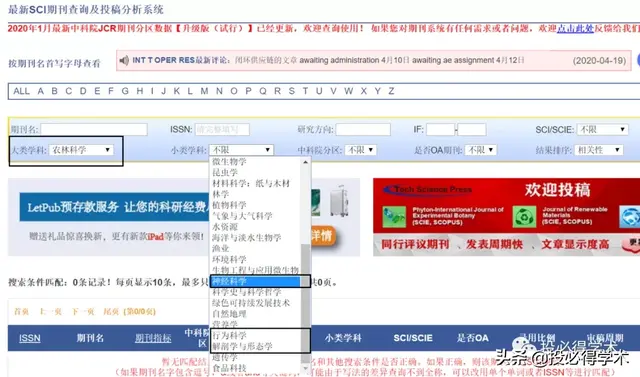Viewport: 640px width, 377px height.
Task: Click the 下一页 pagination link
Action: click(83, 312)
